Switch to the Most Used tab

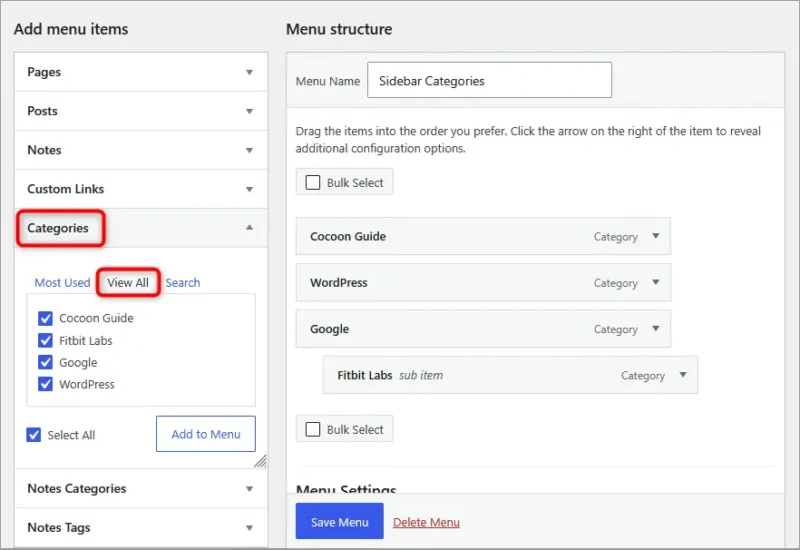coord(62,283)
